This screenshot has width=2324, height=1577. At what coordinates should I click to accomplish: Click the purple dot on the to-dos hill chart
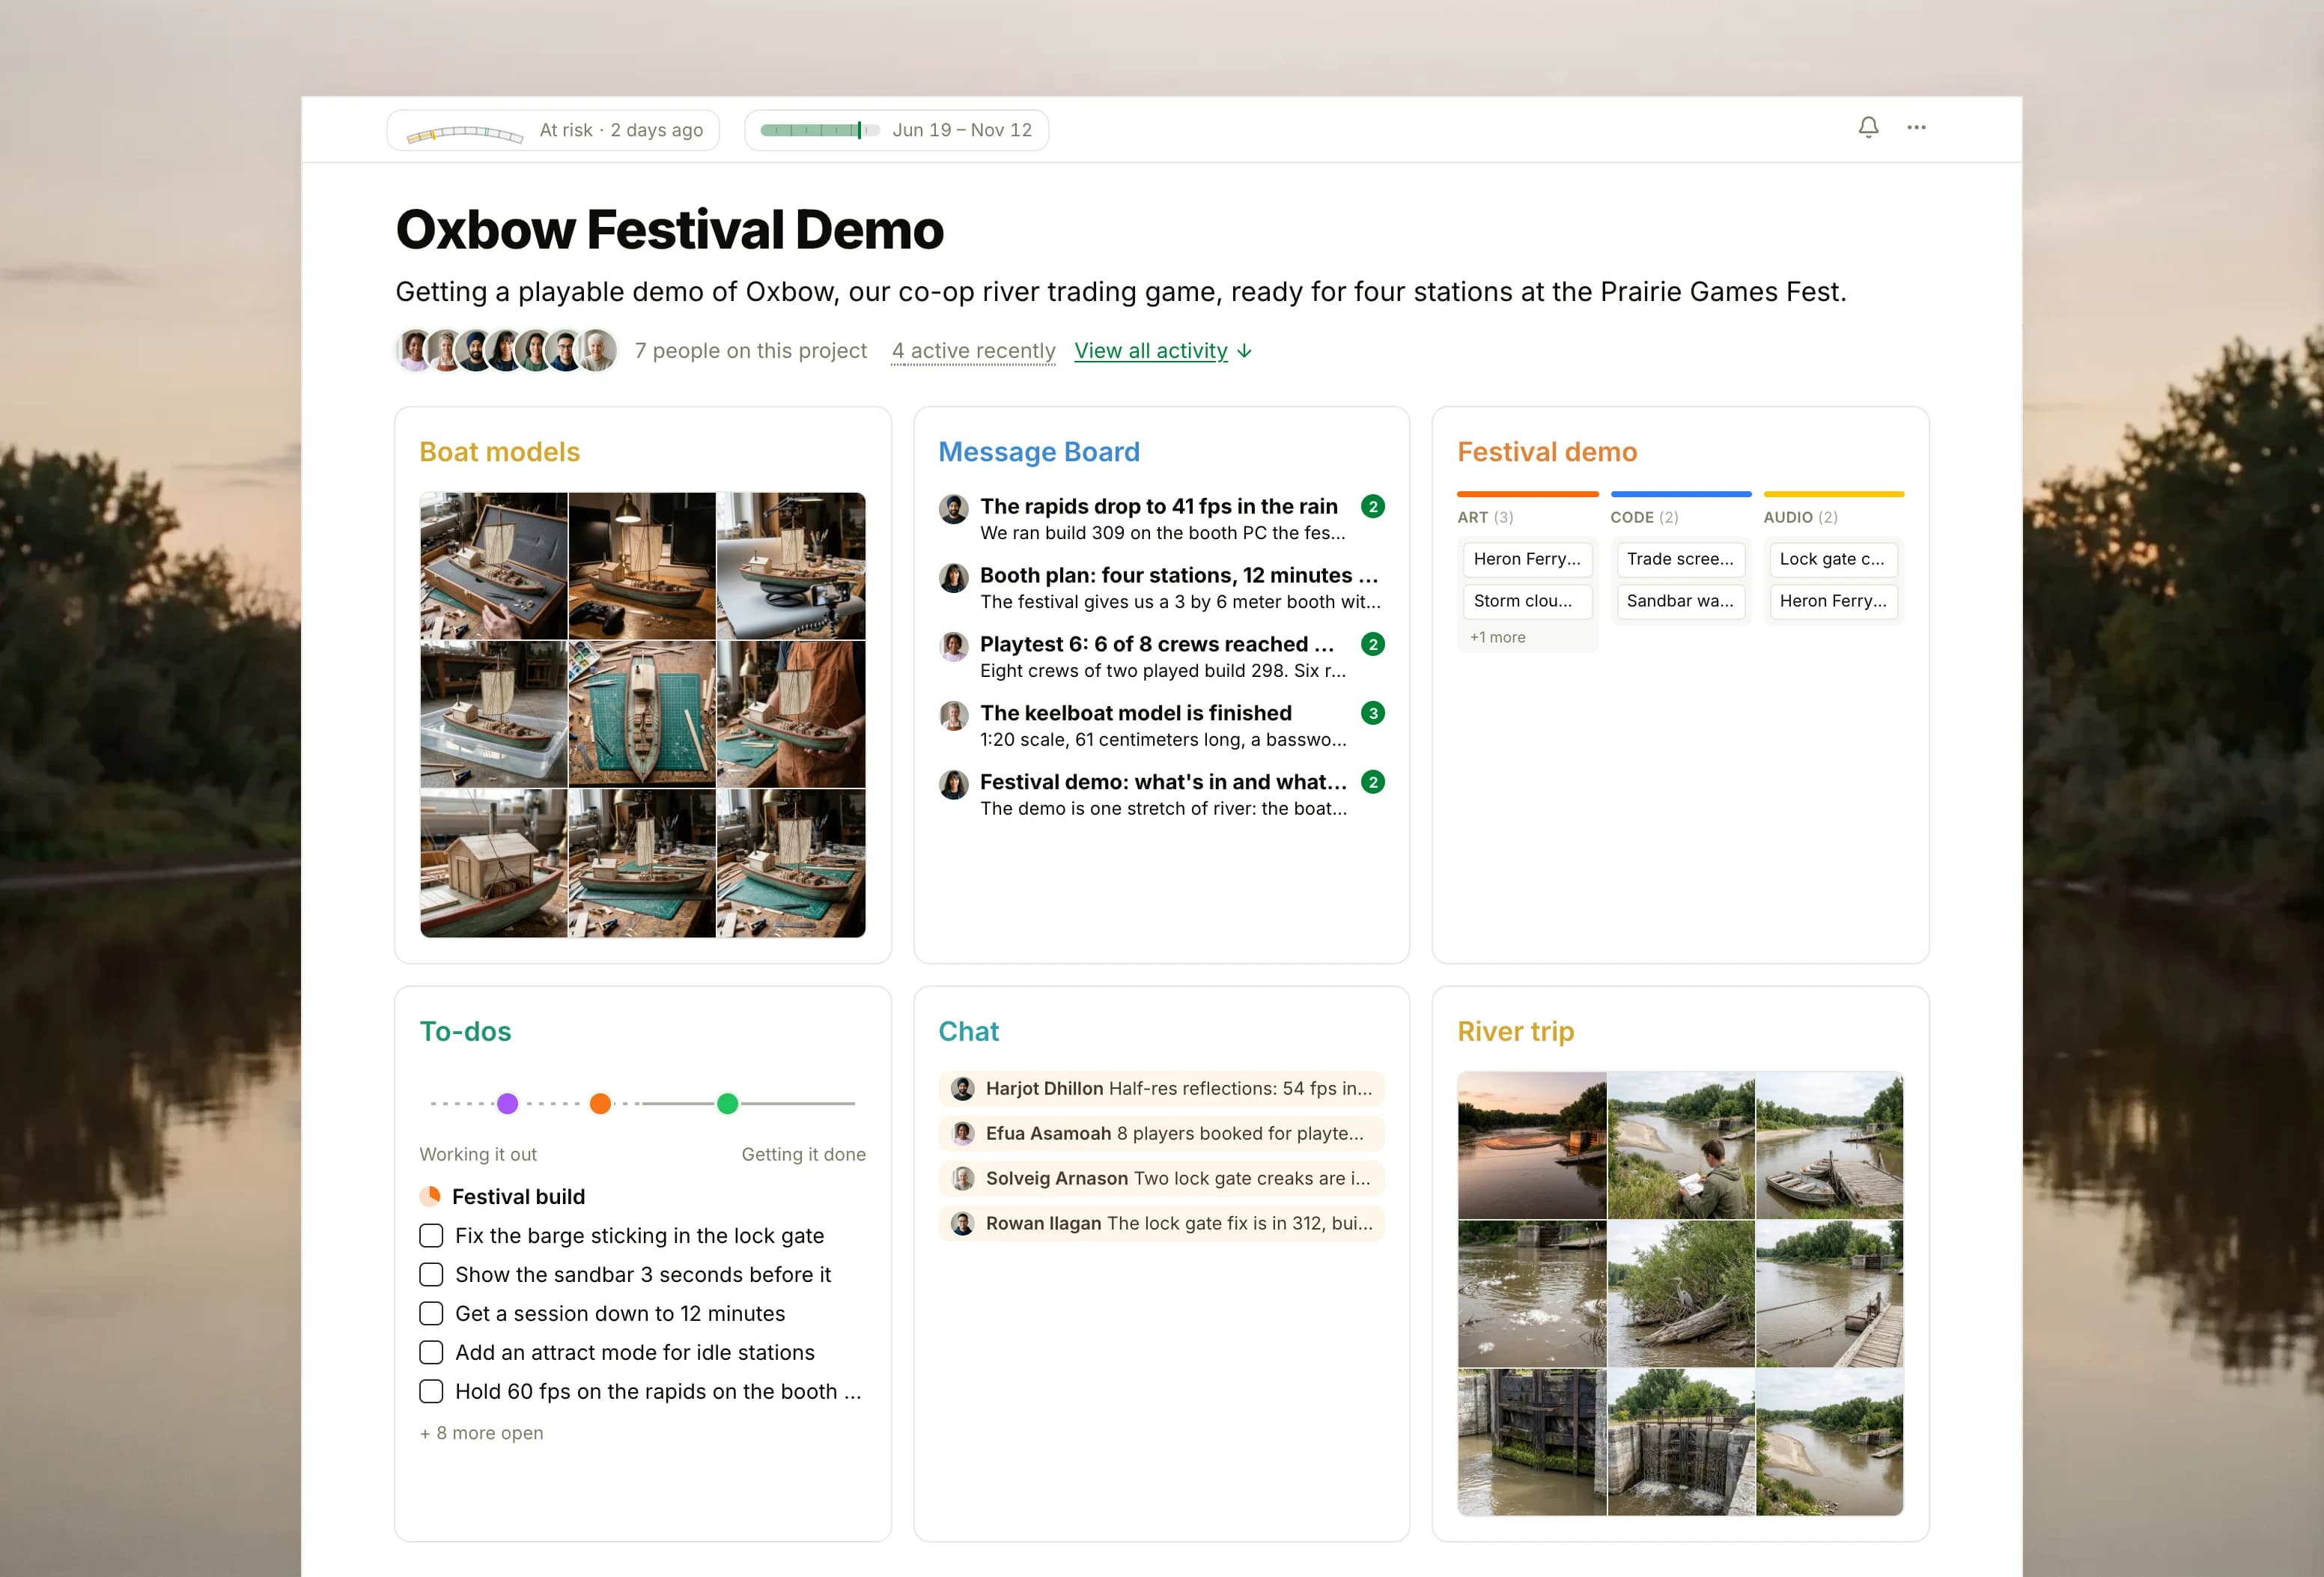pos(508,1103)
